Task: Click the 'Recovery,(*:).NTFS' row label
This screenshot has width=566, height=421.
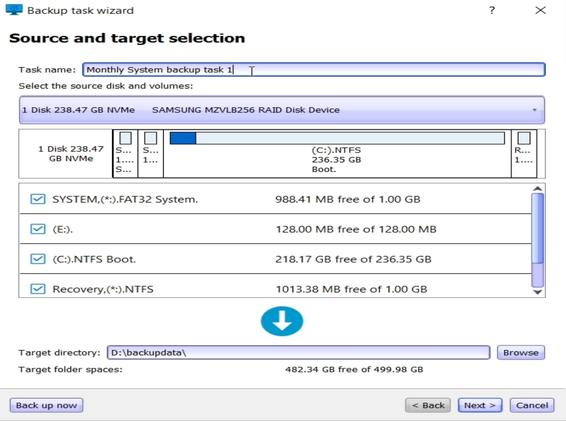Action: [103, 289]
